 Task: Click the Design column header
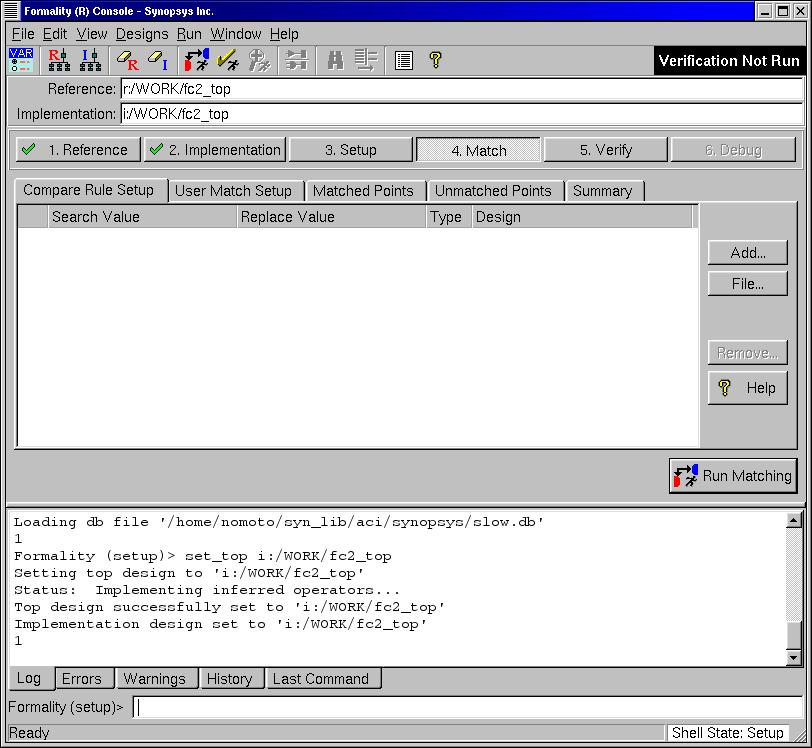(x=582, y=217)
